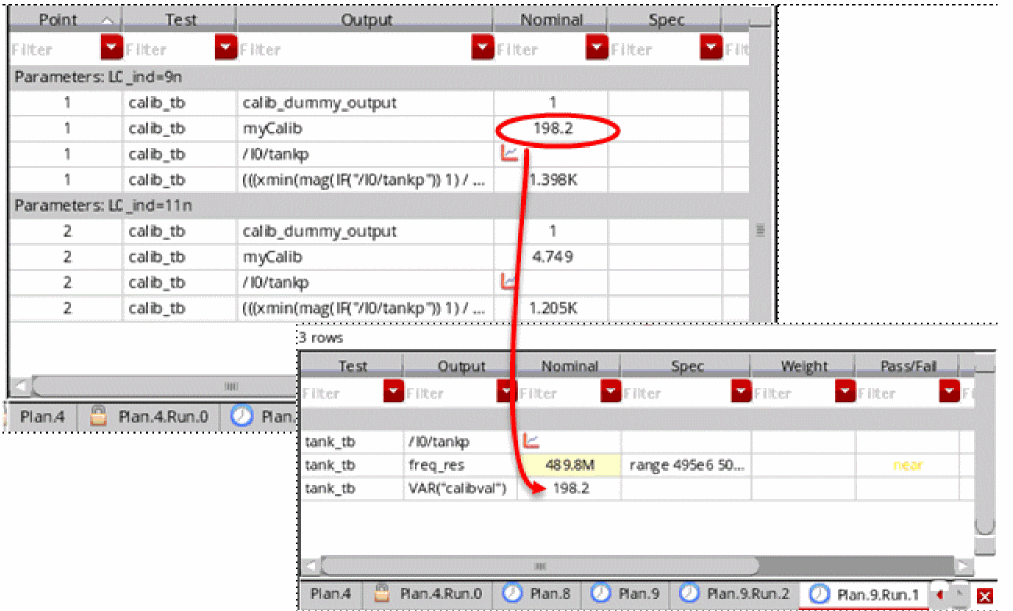The image size is (1013, 611).
Task: Select the 'near' pass/fail cell
Action: (908, 465)
